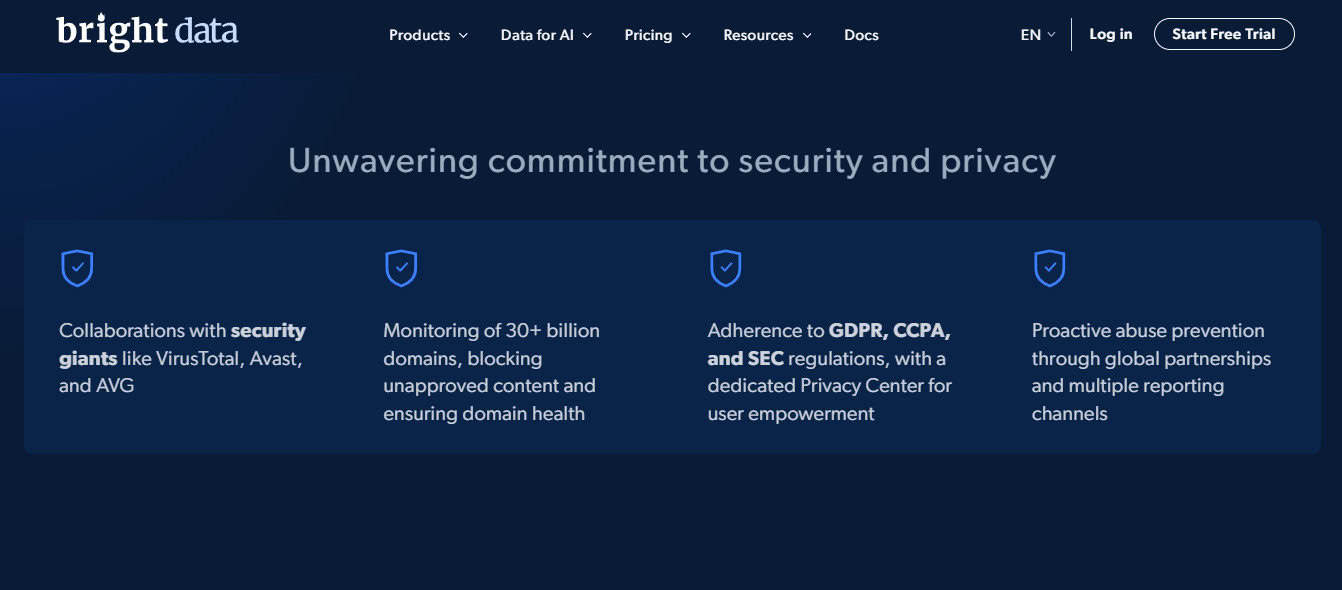
Task: Click the Log in link
Action: pos(1111,34)
